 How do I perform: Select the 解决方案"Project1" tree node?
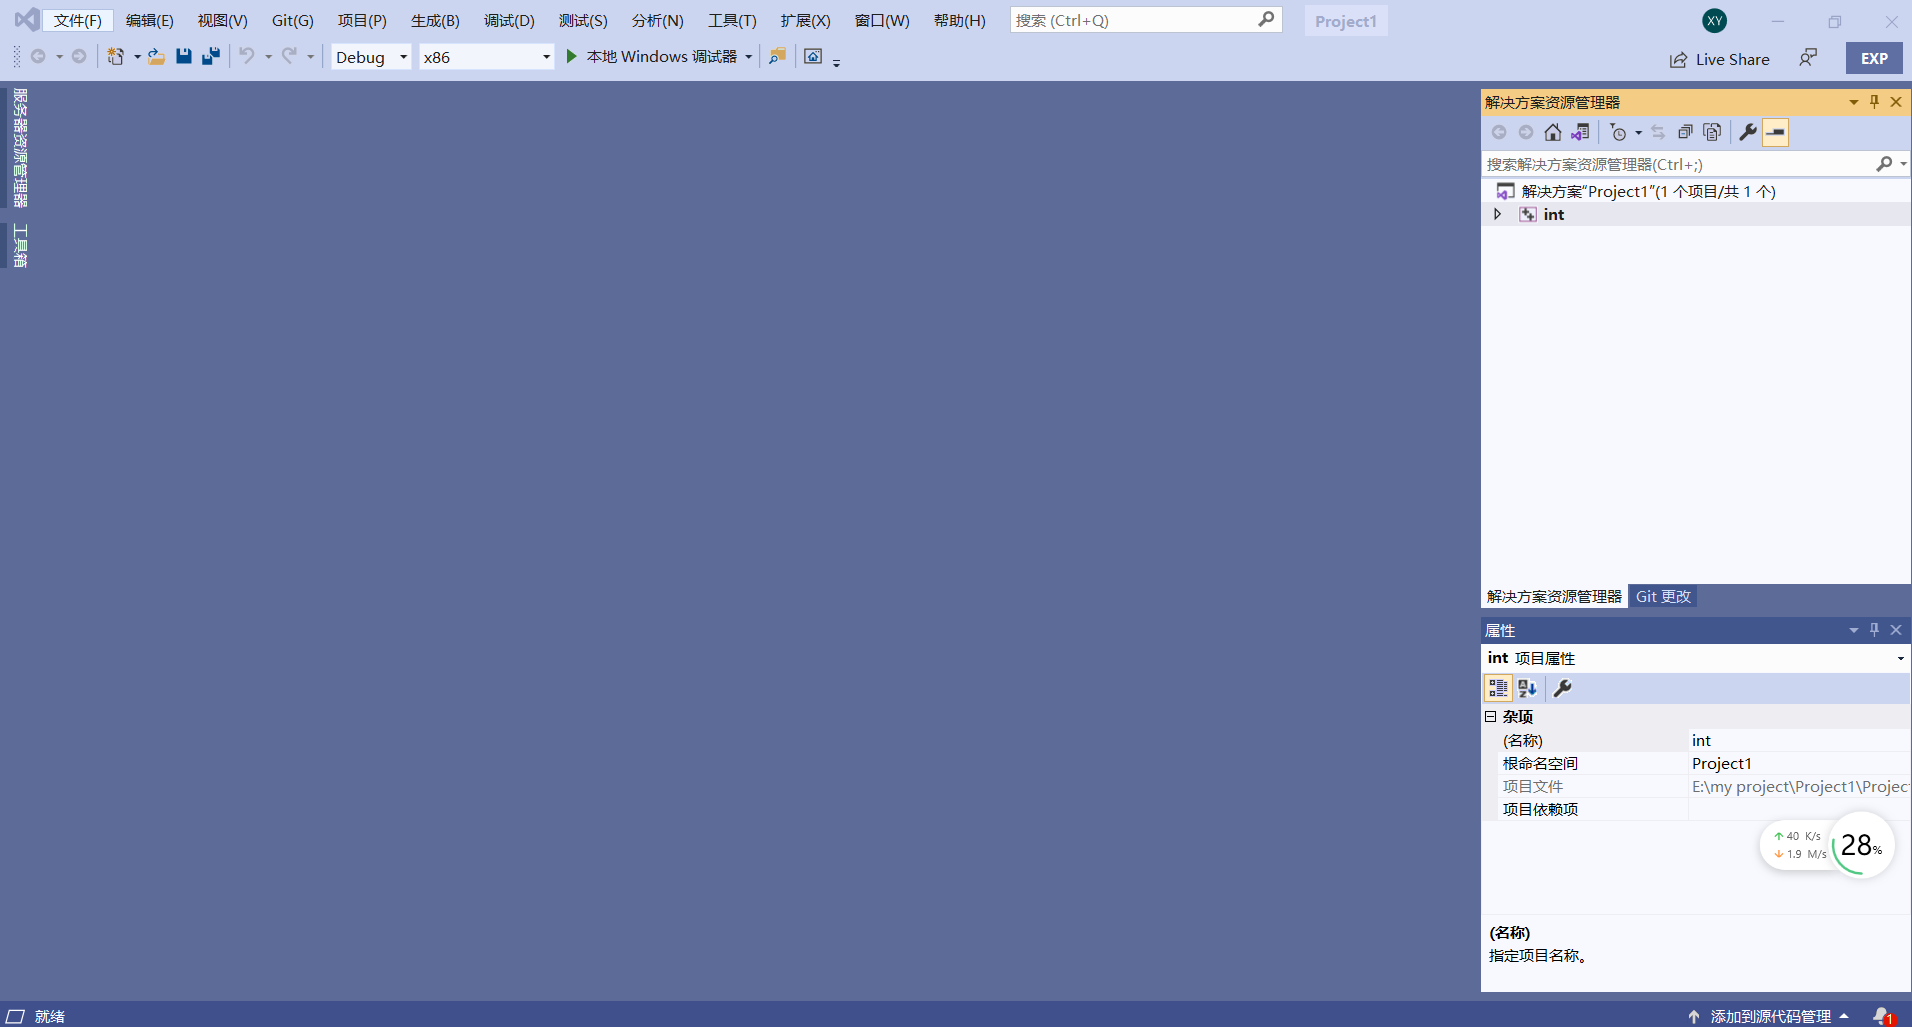[x=1648, y=191]
